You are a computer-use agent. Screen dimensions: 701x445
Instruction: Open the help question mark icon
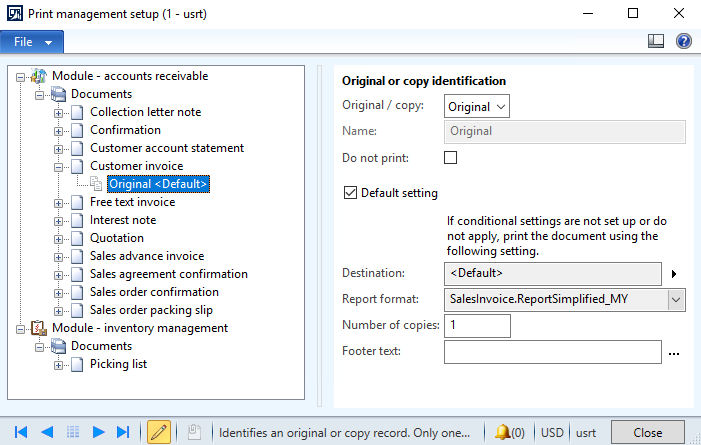[684, 41]
